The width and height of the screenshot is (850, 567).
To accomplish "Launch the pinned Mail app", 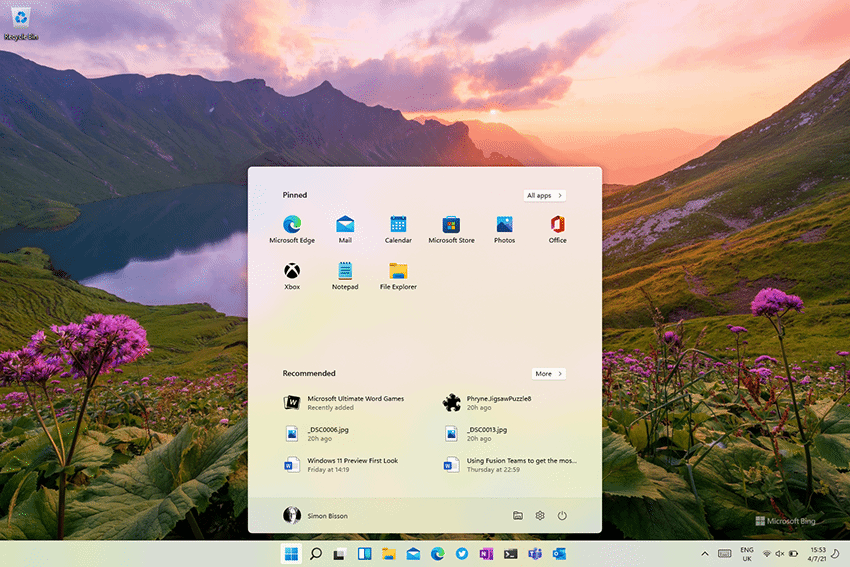I will (345, 225).
